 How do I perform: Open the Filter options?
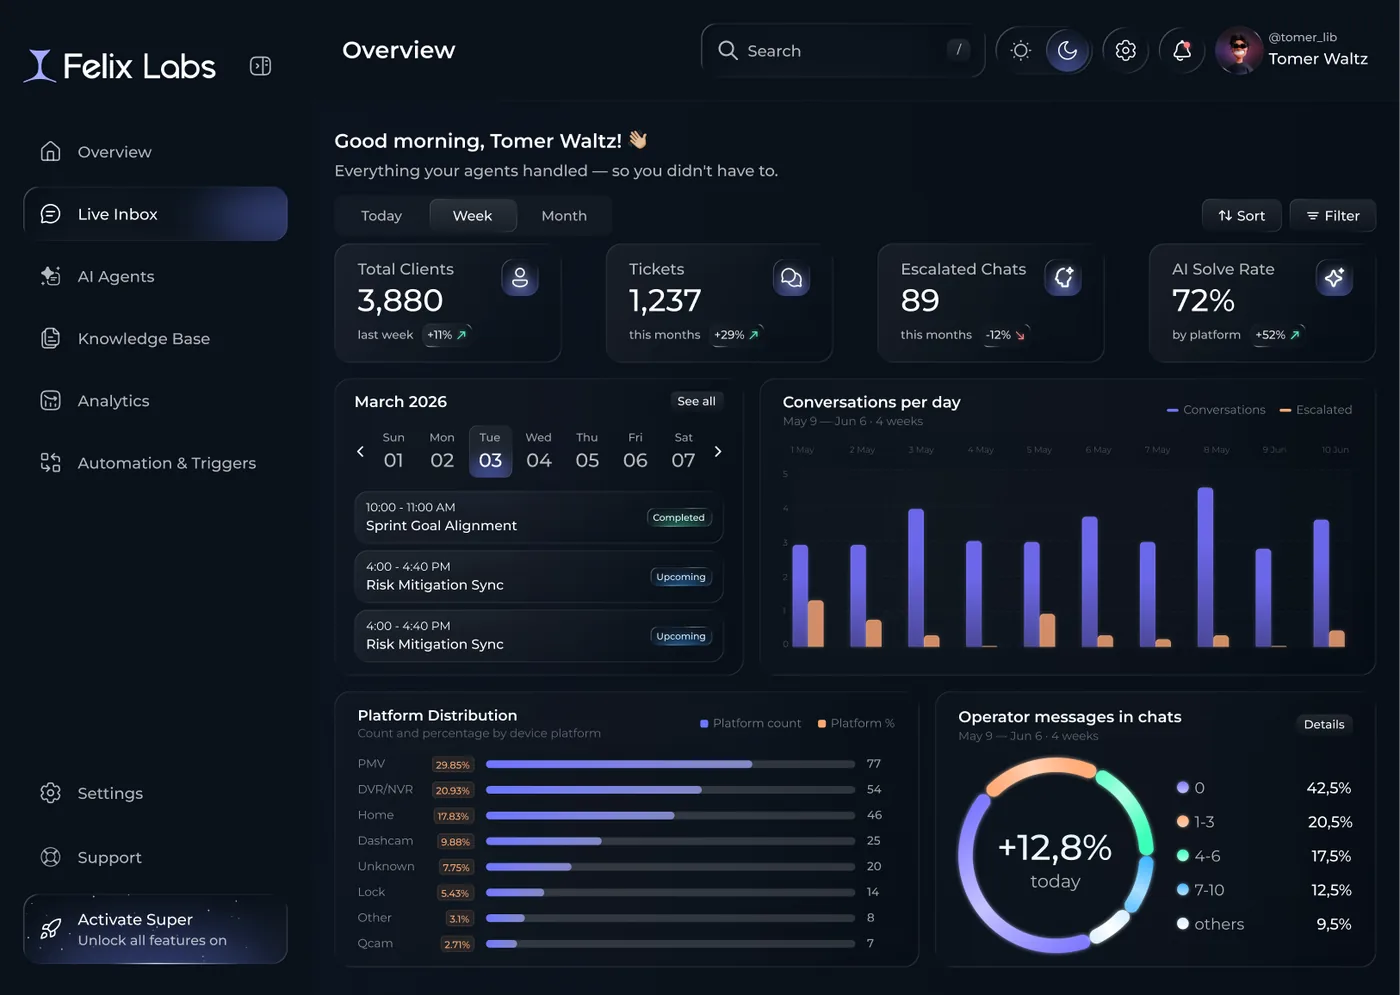coord(1333,216)
